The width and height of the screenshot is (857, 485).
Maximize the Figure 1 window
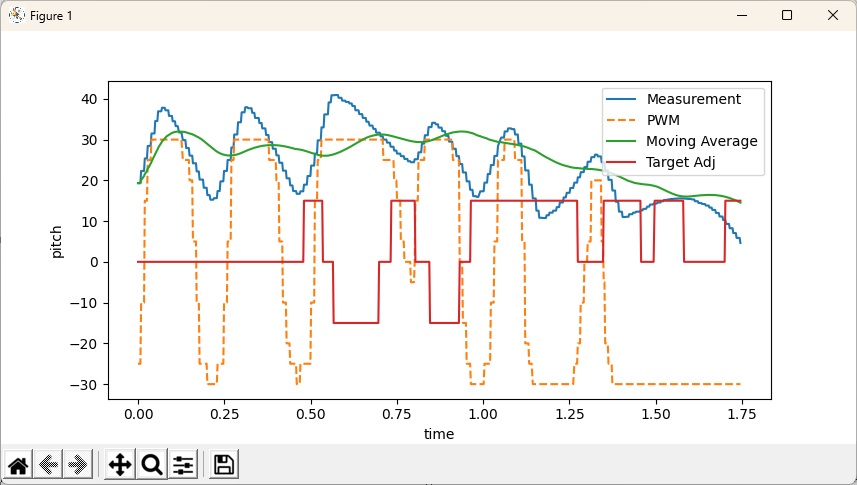pyautogui.click(x=787, y=15)
